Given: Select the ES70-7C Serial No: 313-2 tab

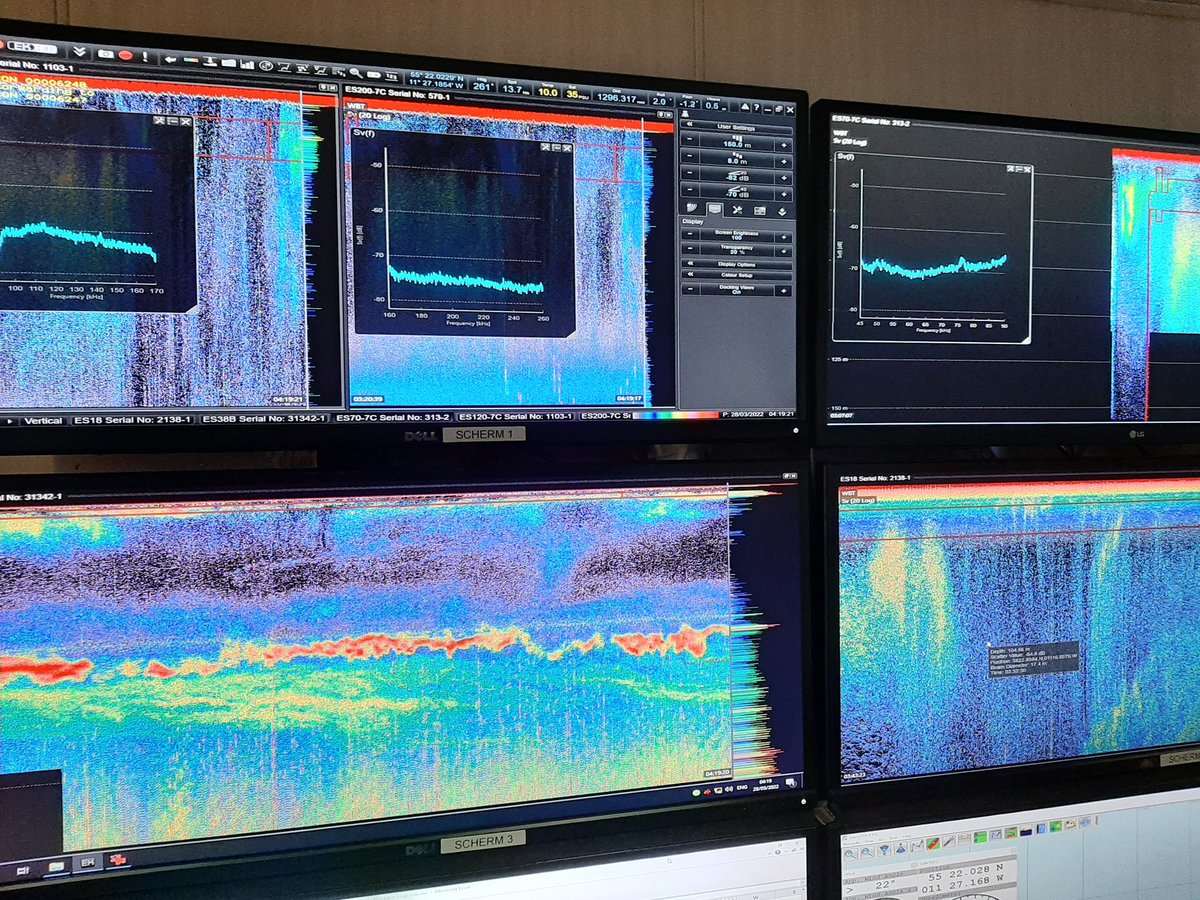Looking at the screenshot, I should point(392,418).
